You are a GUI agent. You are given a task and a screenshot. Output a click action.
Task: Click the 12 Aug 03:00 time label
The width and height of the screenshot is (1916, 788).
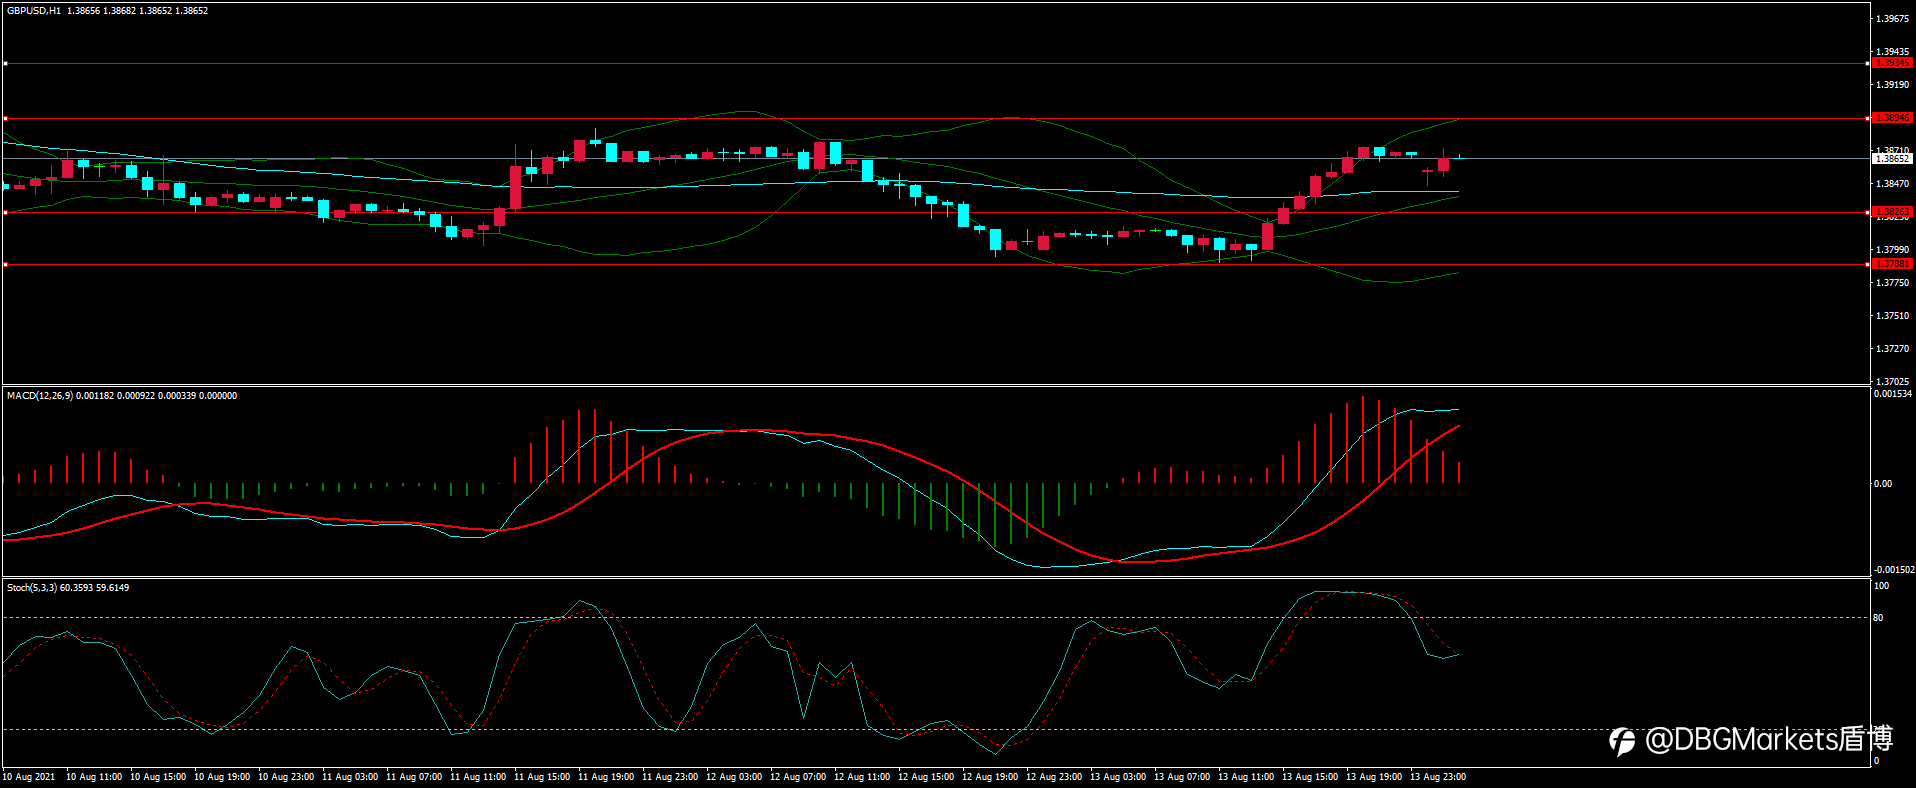click(734, 777)
